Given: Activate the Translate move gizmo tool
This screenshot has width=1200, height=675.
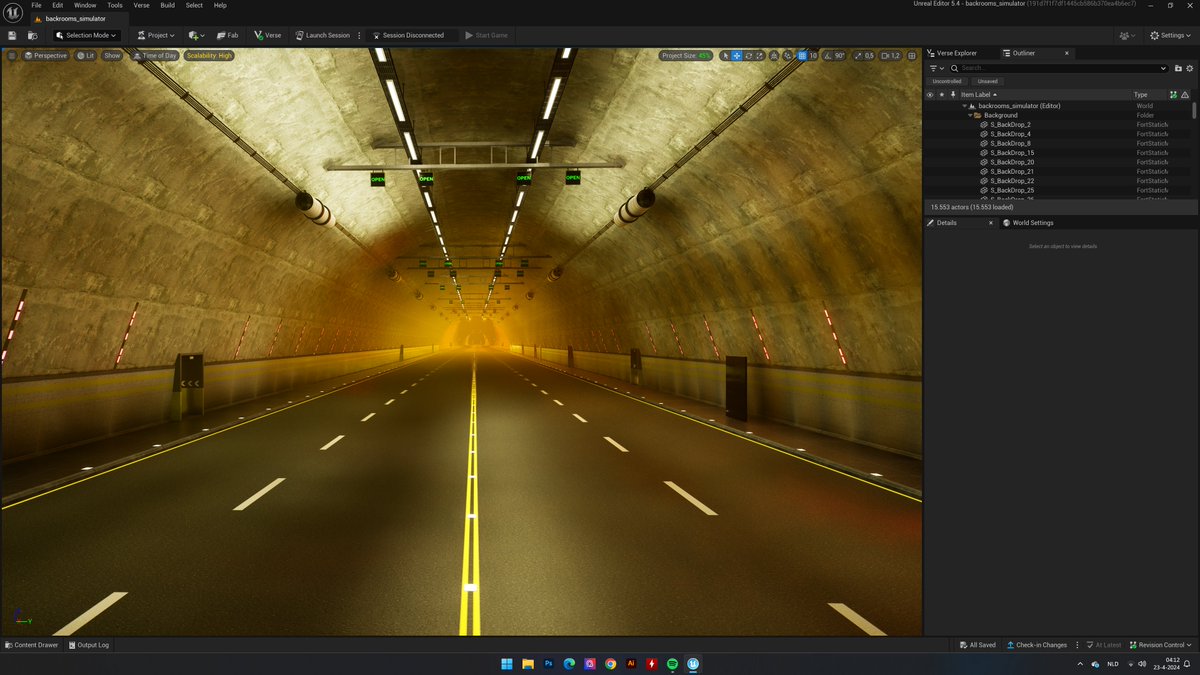Looking at the screenshot, I should 737,55.
